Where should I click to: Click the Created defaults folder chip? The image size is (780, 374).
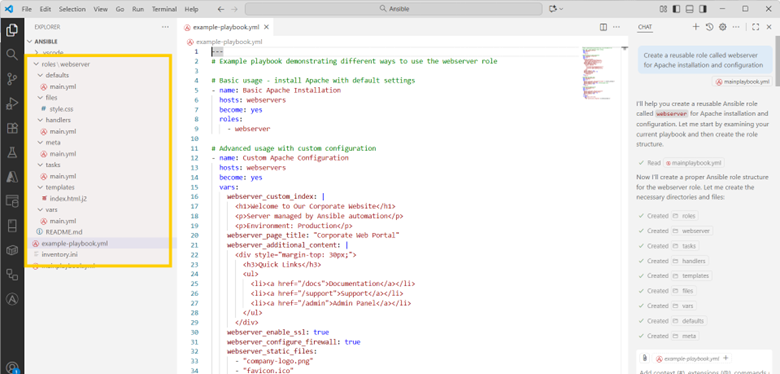[x=688, y=321]
